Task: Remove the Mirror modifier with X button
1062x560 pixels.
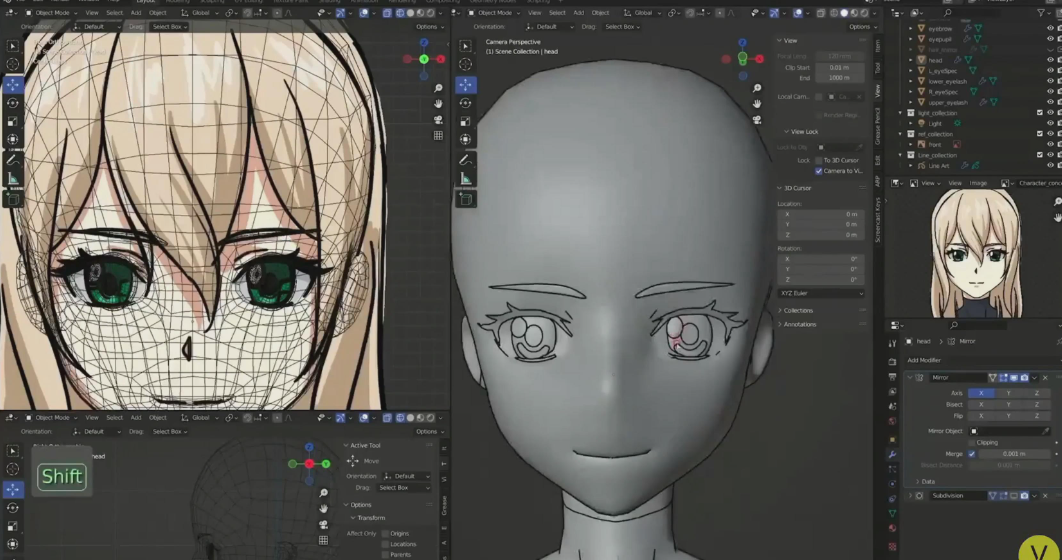Action: pos(1045,378)
